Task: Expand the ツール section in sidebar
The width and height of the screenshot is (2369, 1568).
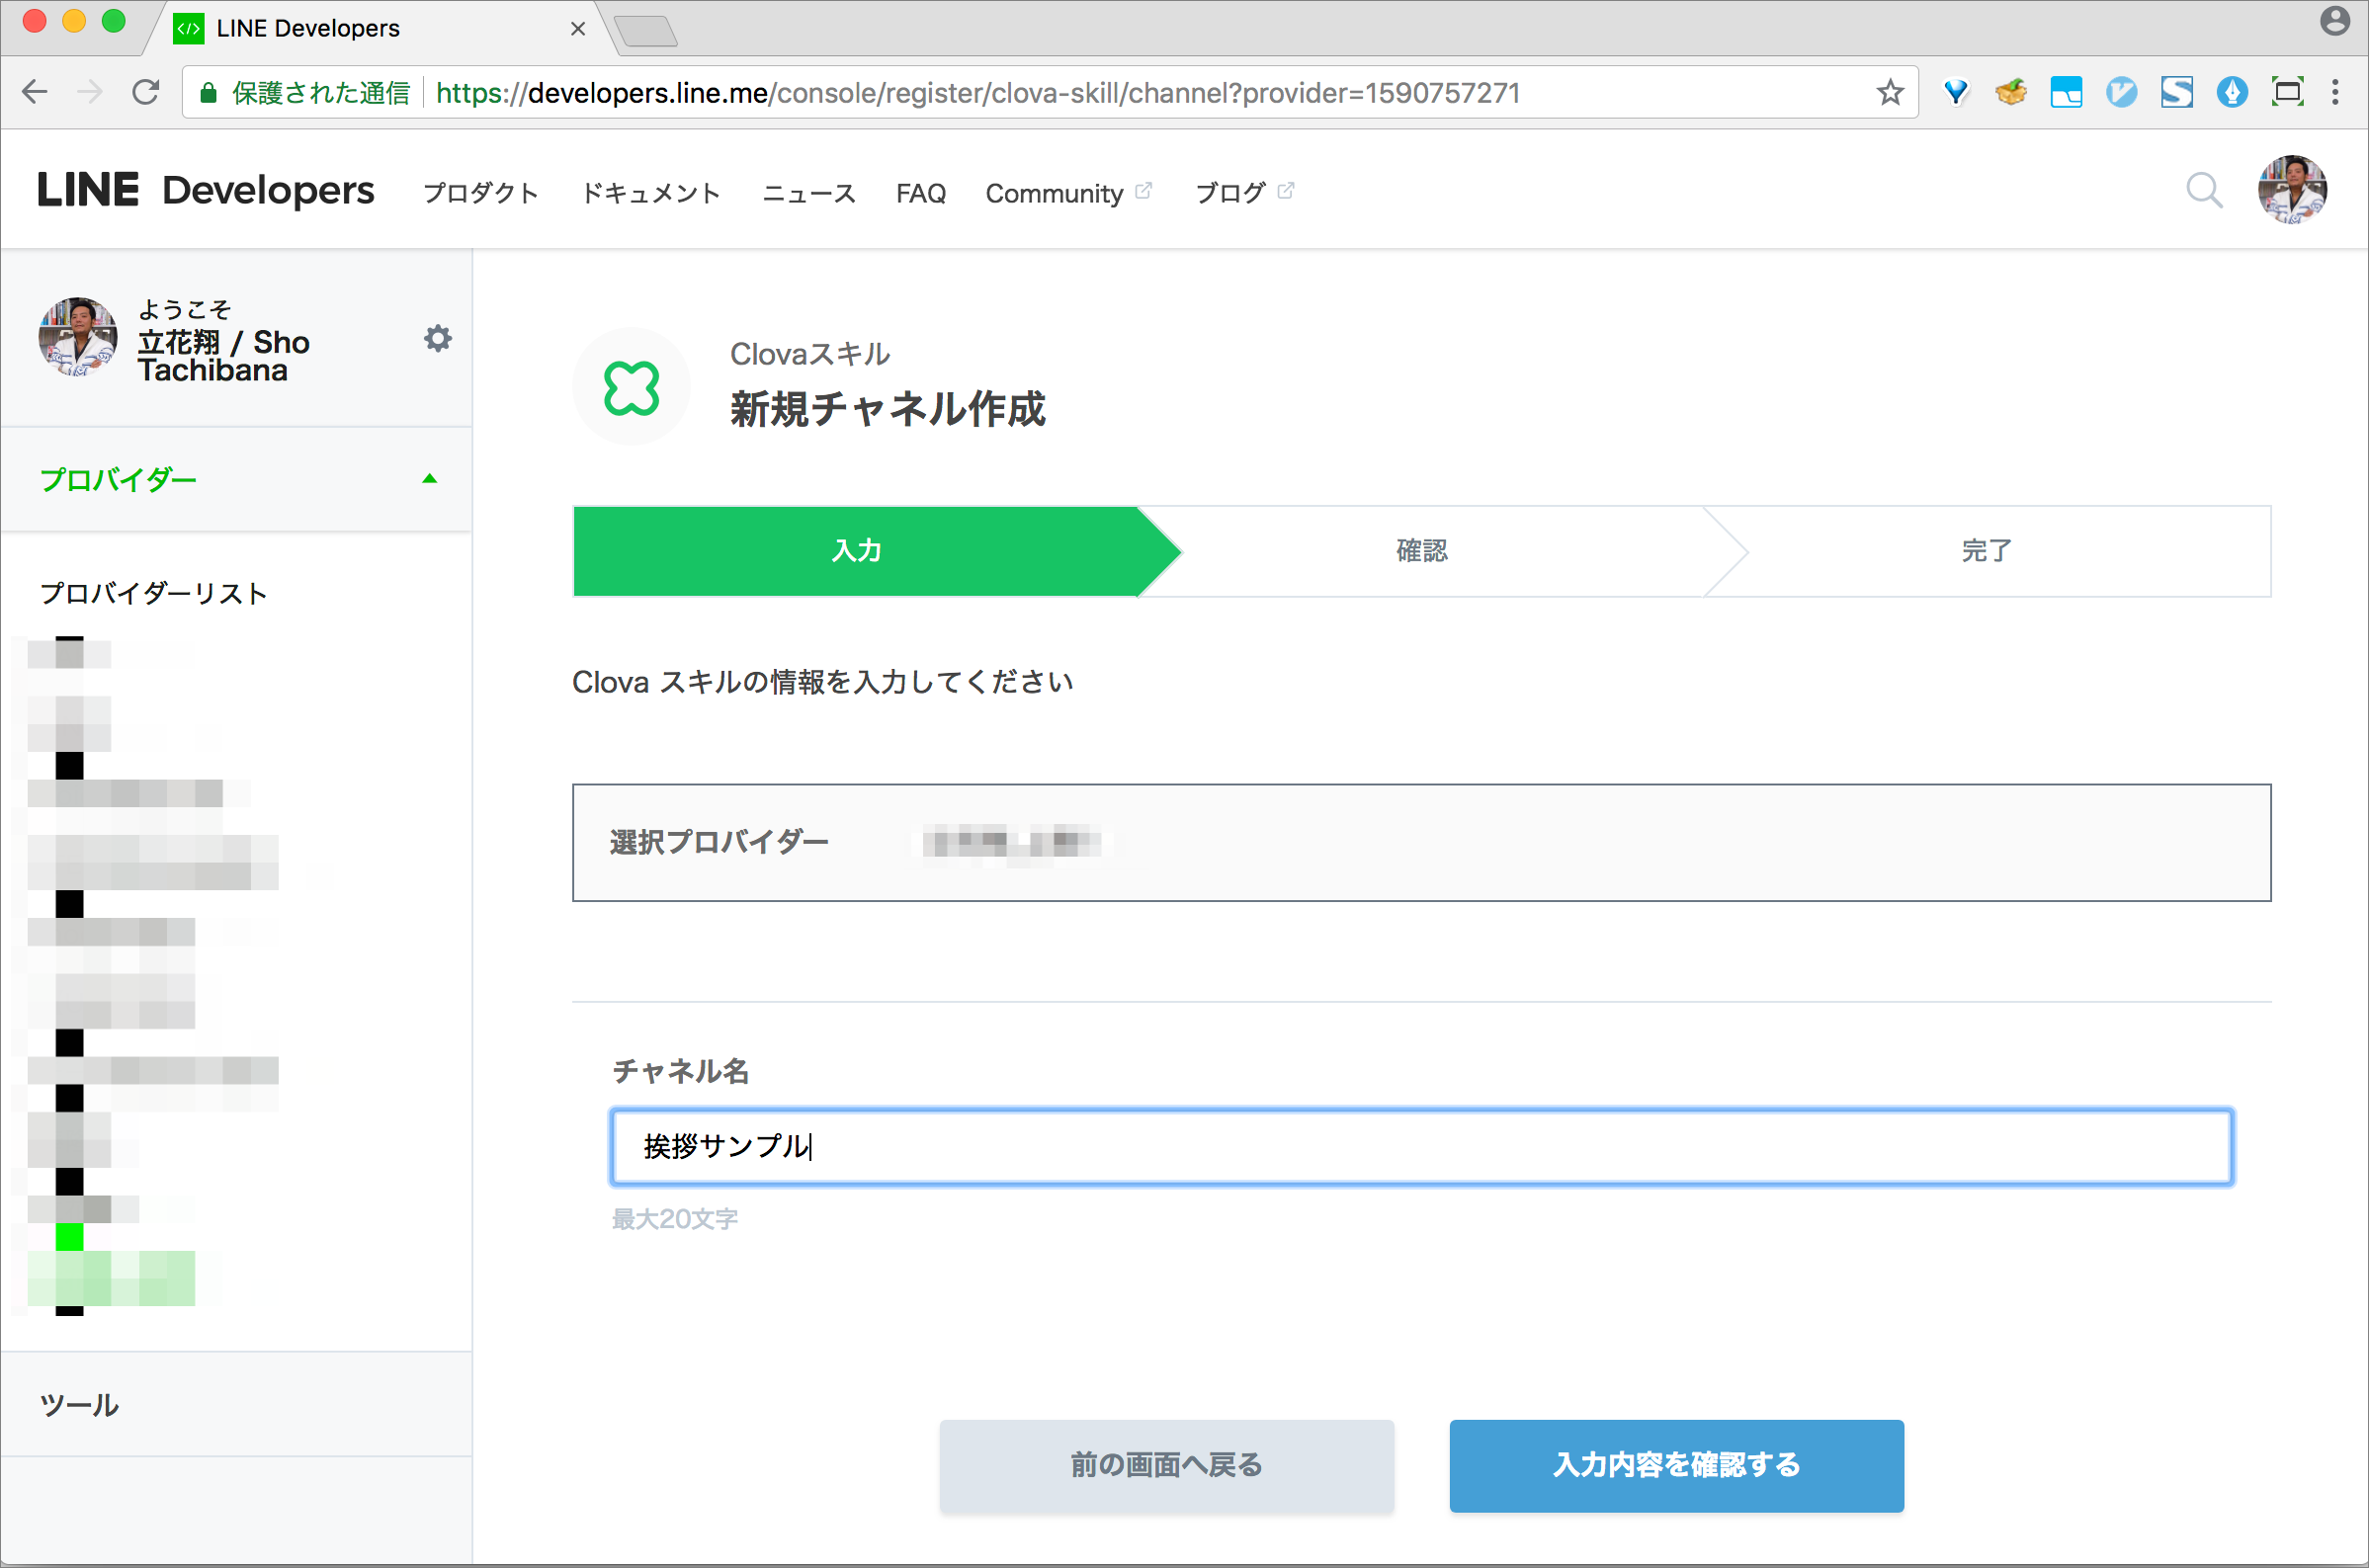Action: pos(237,1404)
